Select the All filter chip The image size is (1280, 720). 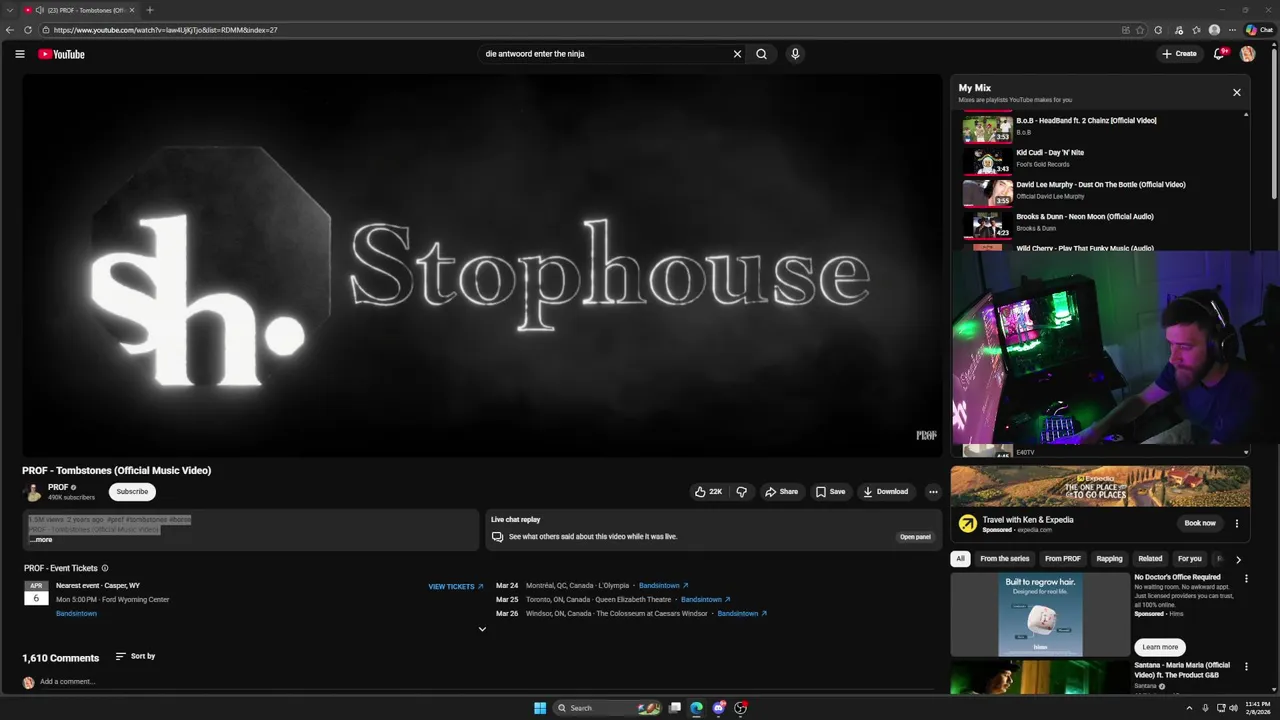tap(960, 559)
